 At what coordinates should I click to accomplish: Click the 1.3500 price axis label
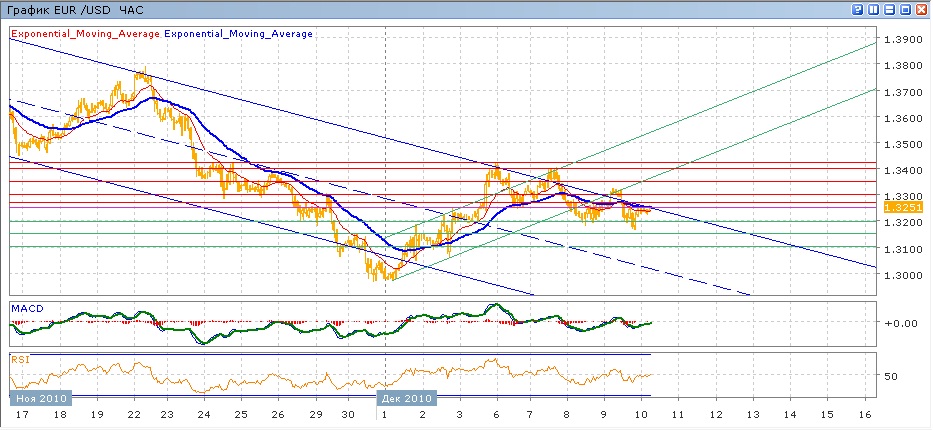[x=903, y=145]
